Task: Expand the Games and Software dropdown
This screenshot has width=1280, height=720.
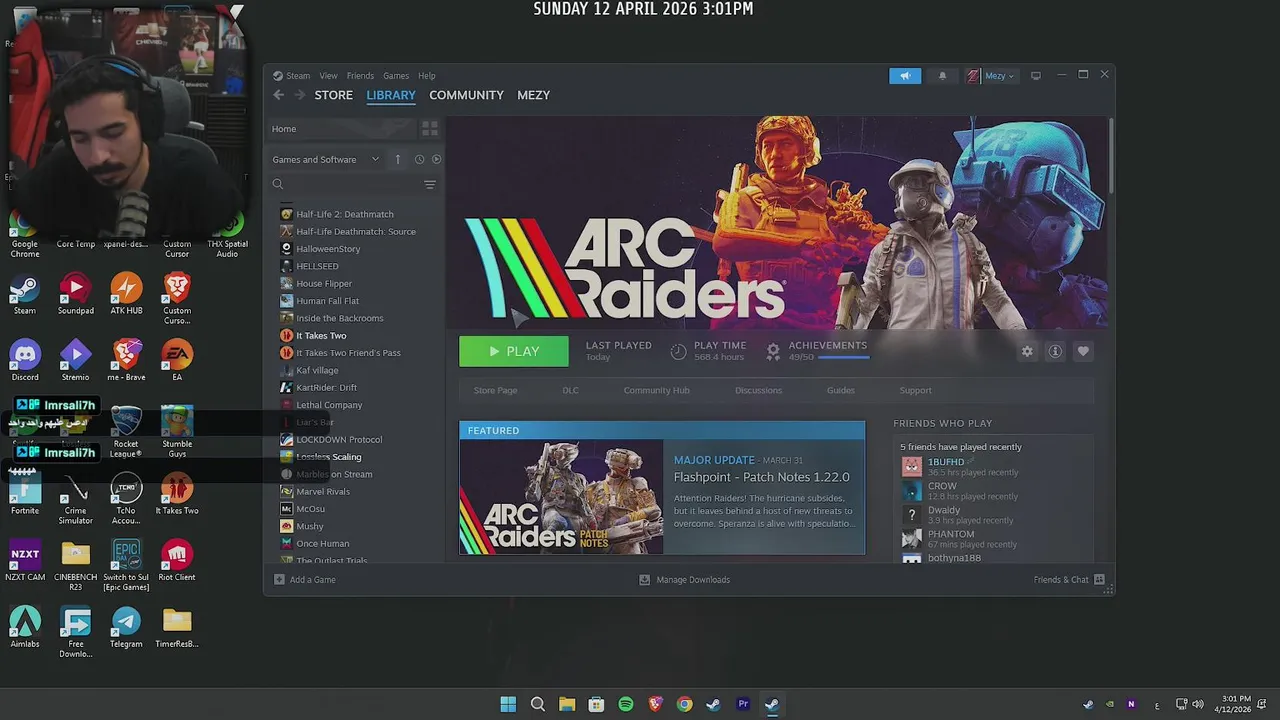Action: (x=326, y=159)
